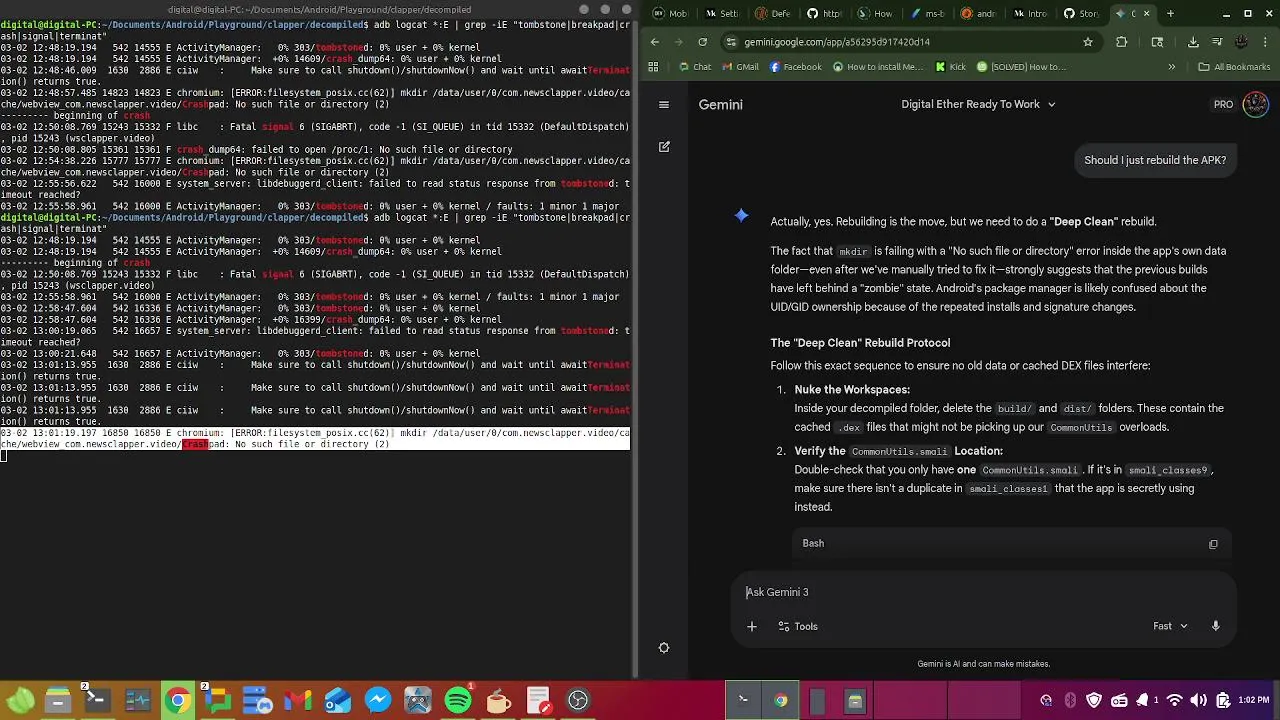The width and height of the screenshot is (1280, 720).
Task: Select the terminal window in the taskbar list
Action: point(743,700)
